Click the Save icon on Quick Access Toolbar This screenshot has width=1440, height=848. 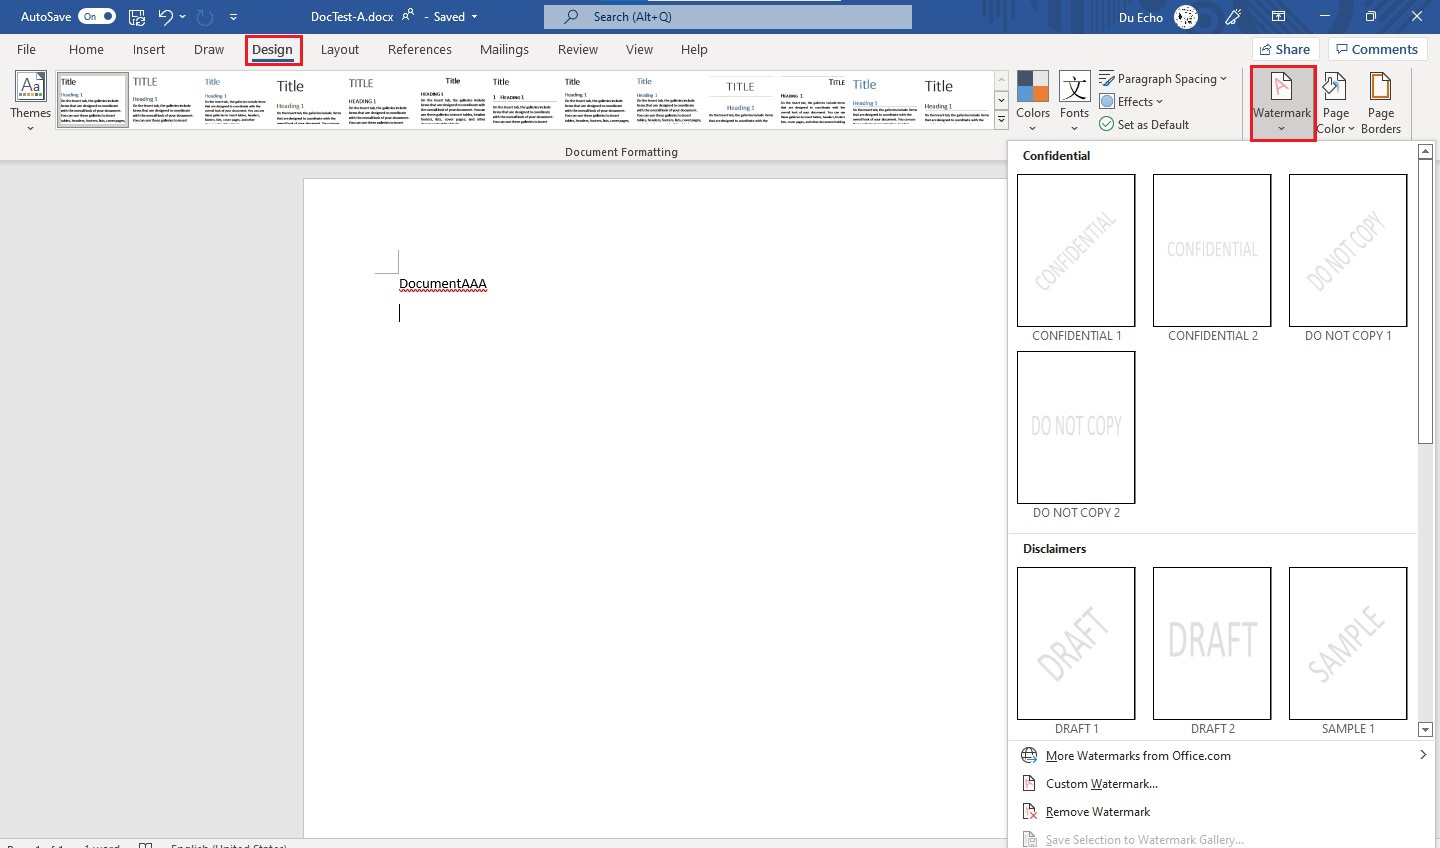[x=136, y=16]
